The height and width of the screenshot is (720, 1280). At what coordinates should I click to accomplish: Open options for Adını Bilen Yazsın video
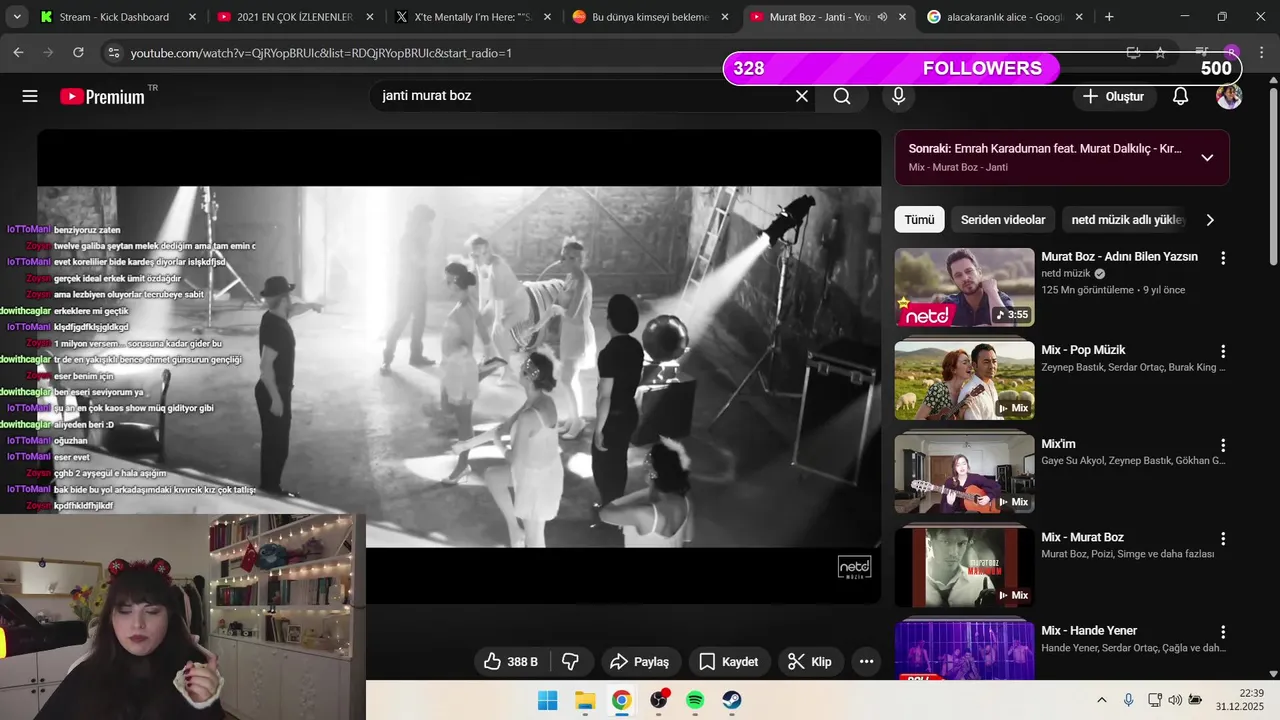(1222, 258)
